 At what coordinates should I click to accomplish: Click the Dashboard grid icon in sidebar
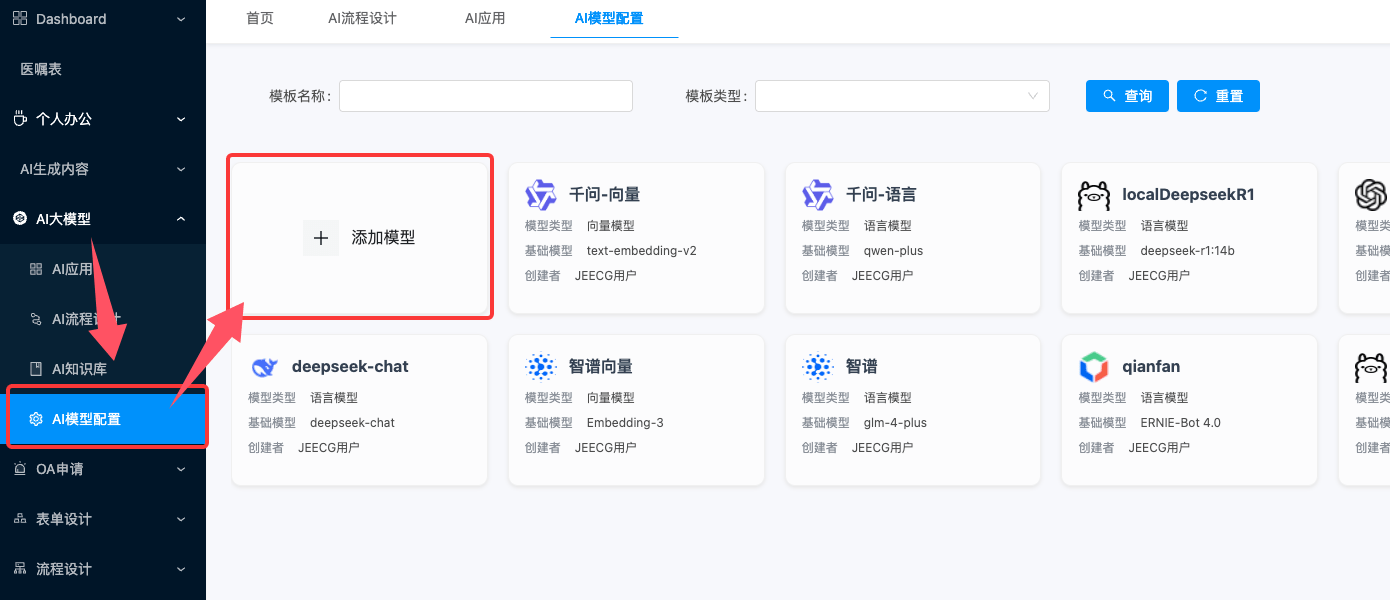click(20, 19)
